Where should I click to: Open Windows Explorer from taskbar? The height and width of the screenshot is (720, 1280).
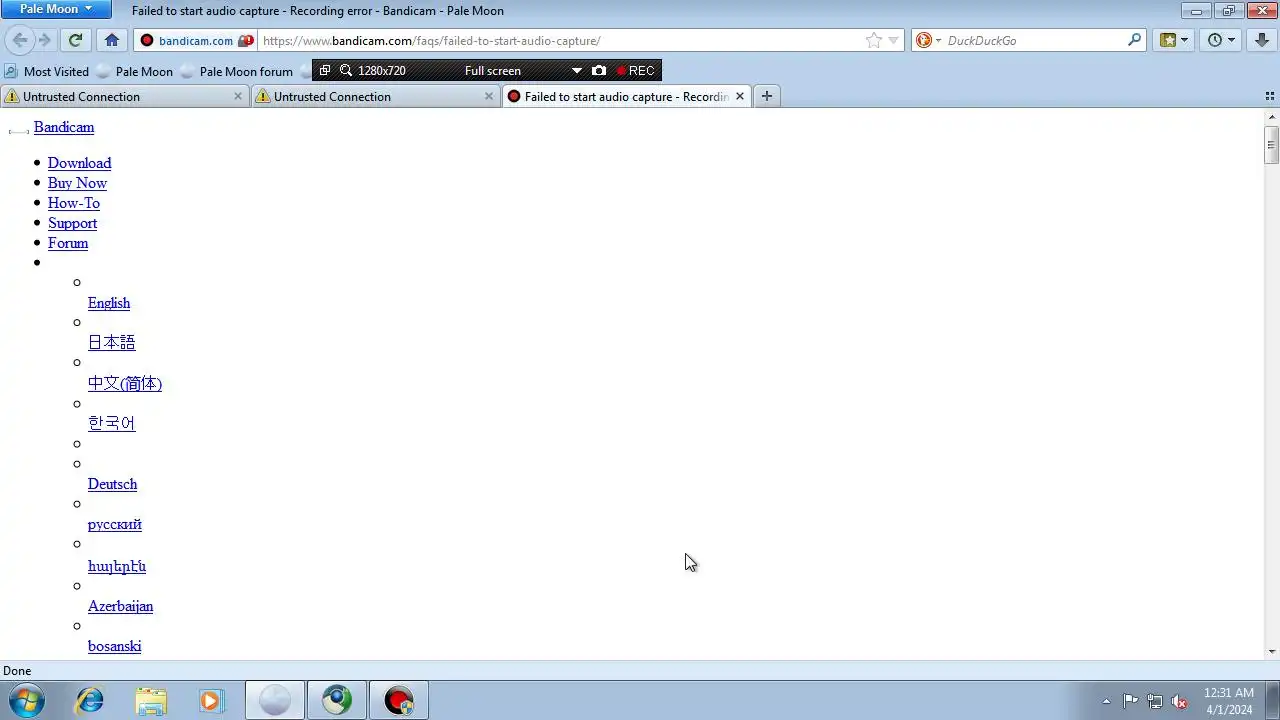point(151,700)
